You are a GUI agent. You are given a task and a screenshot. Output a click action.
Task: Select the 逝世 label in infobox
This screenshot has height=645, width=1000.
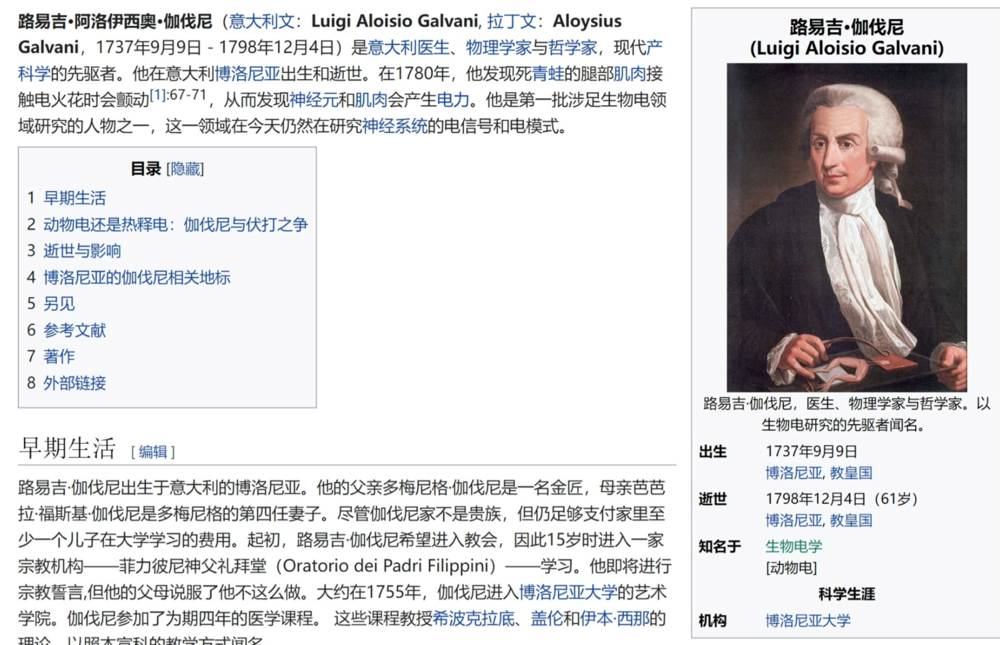[713, 499]
